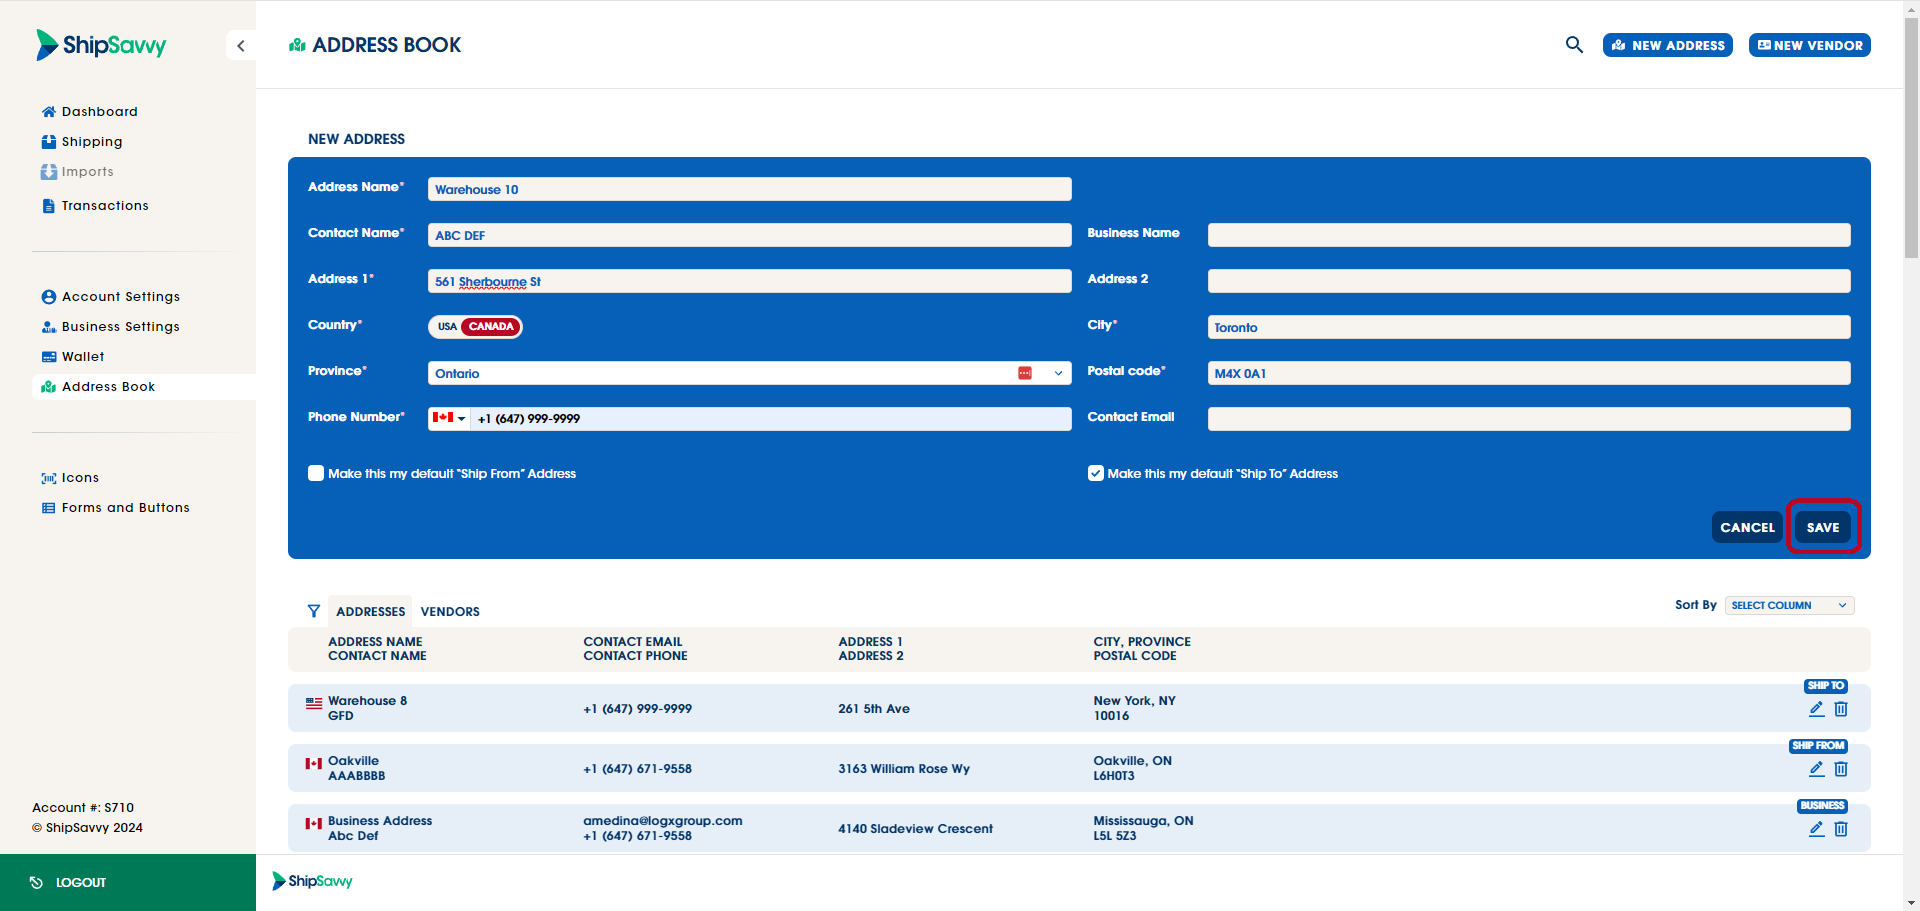Click the search magnifier icon
Screen dimensions: 1920x911
tap(1574, 45)
